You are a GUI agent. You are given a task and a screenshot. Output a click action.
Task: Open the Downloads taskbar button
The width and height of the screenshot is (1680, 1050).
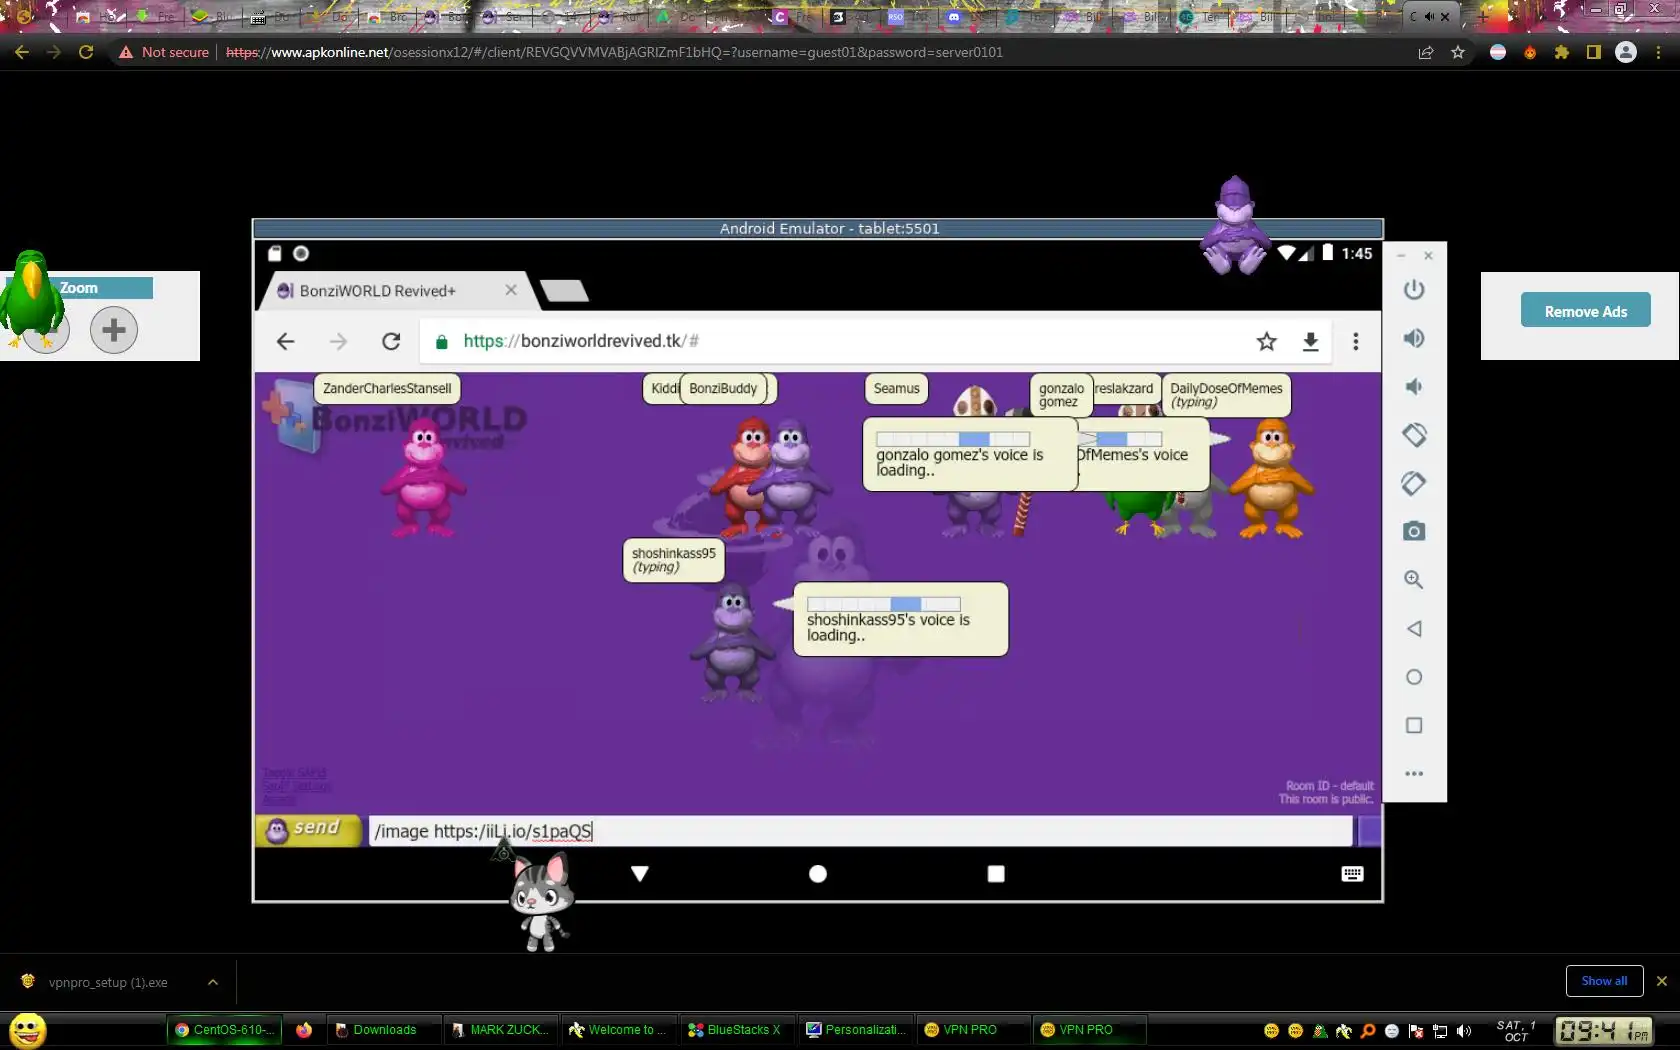click(x=384, y=1030)
